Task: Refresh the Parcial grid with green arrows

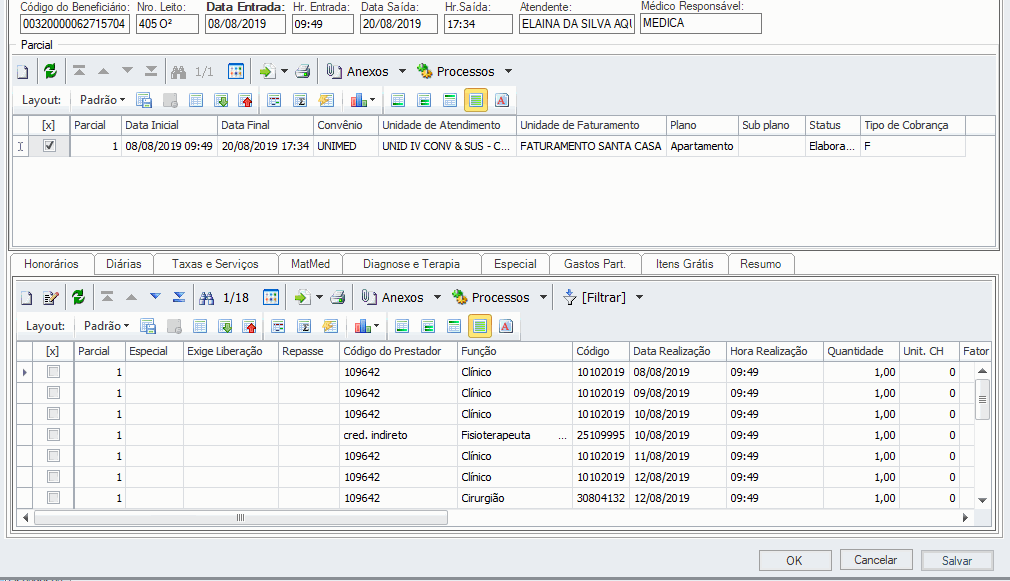Action: click(50, 71)
